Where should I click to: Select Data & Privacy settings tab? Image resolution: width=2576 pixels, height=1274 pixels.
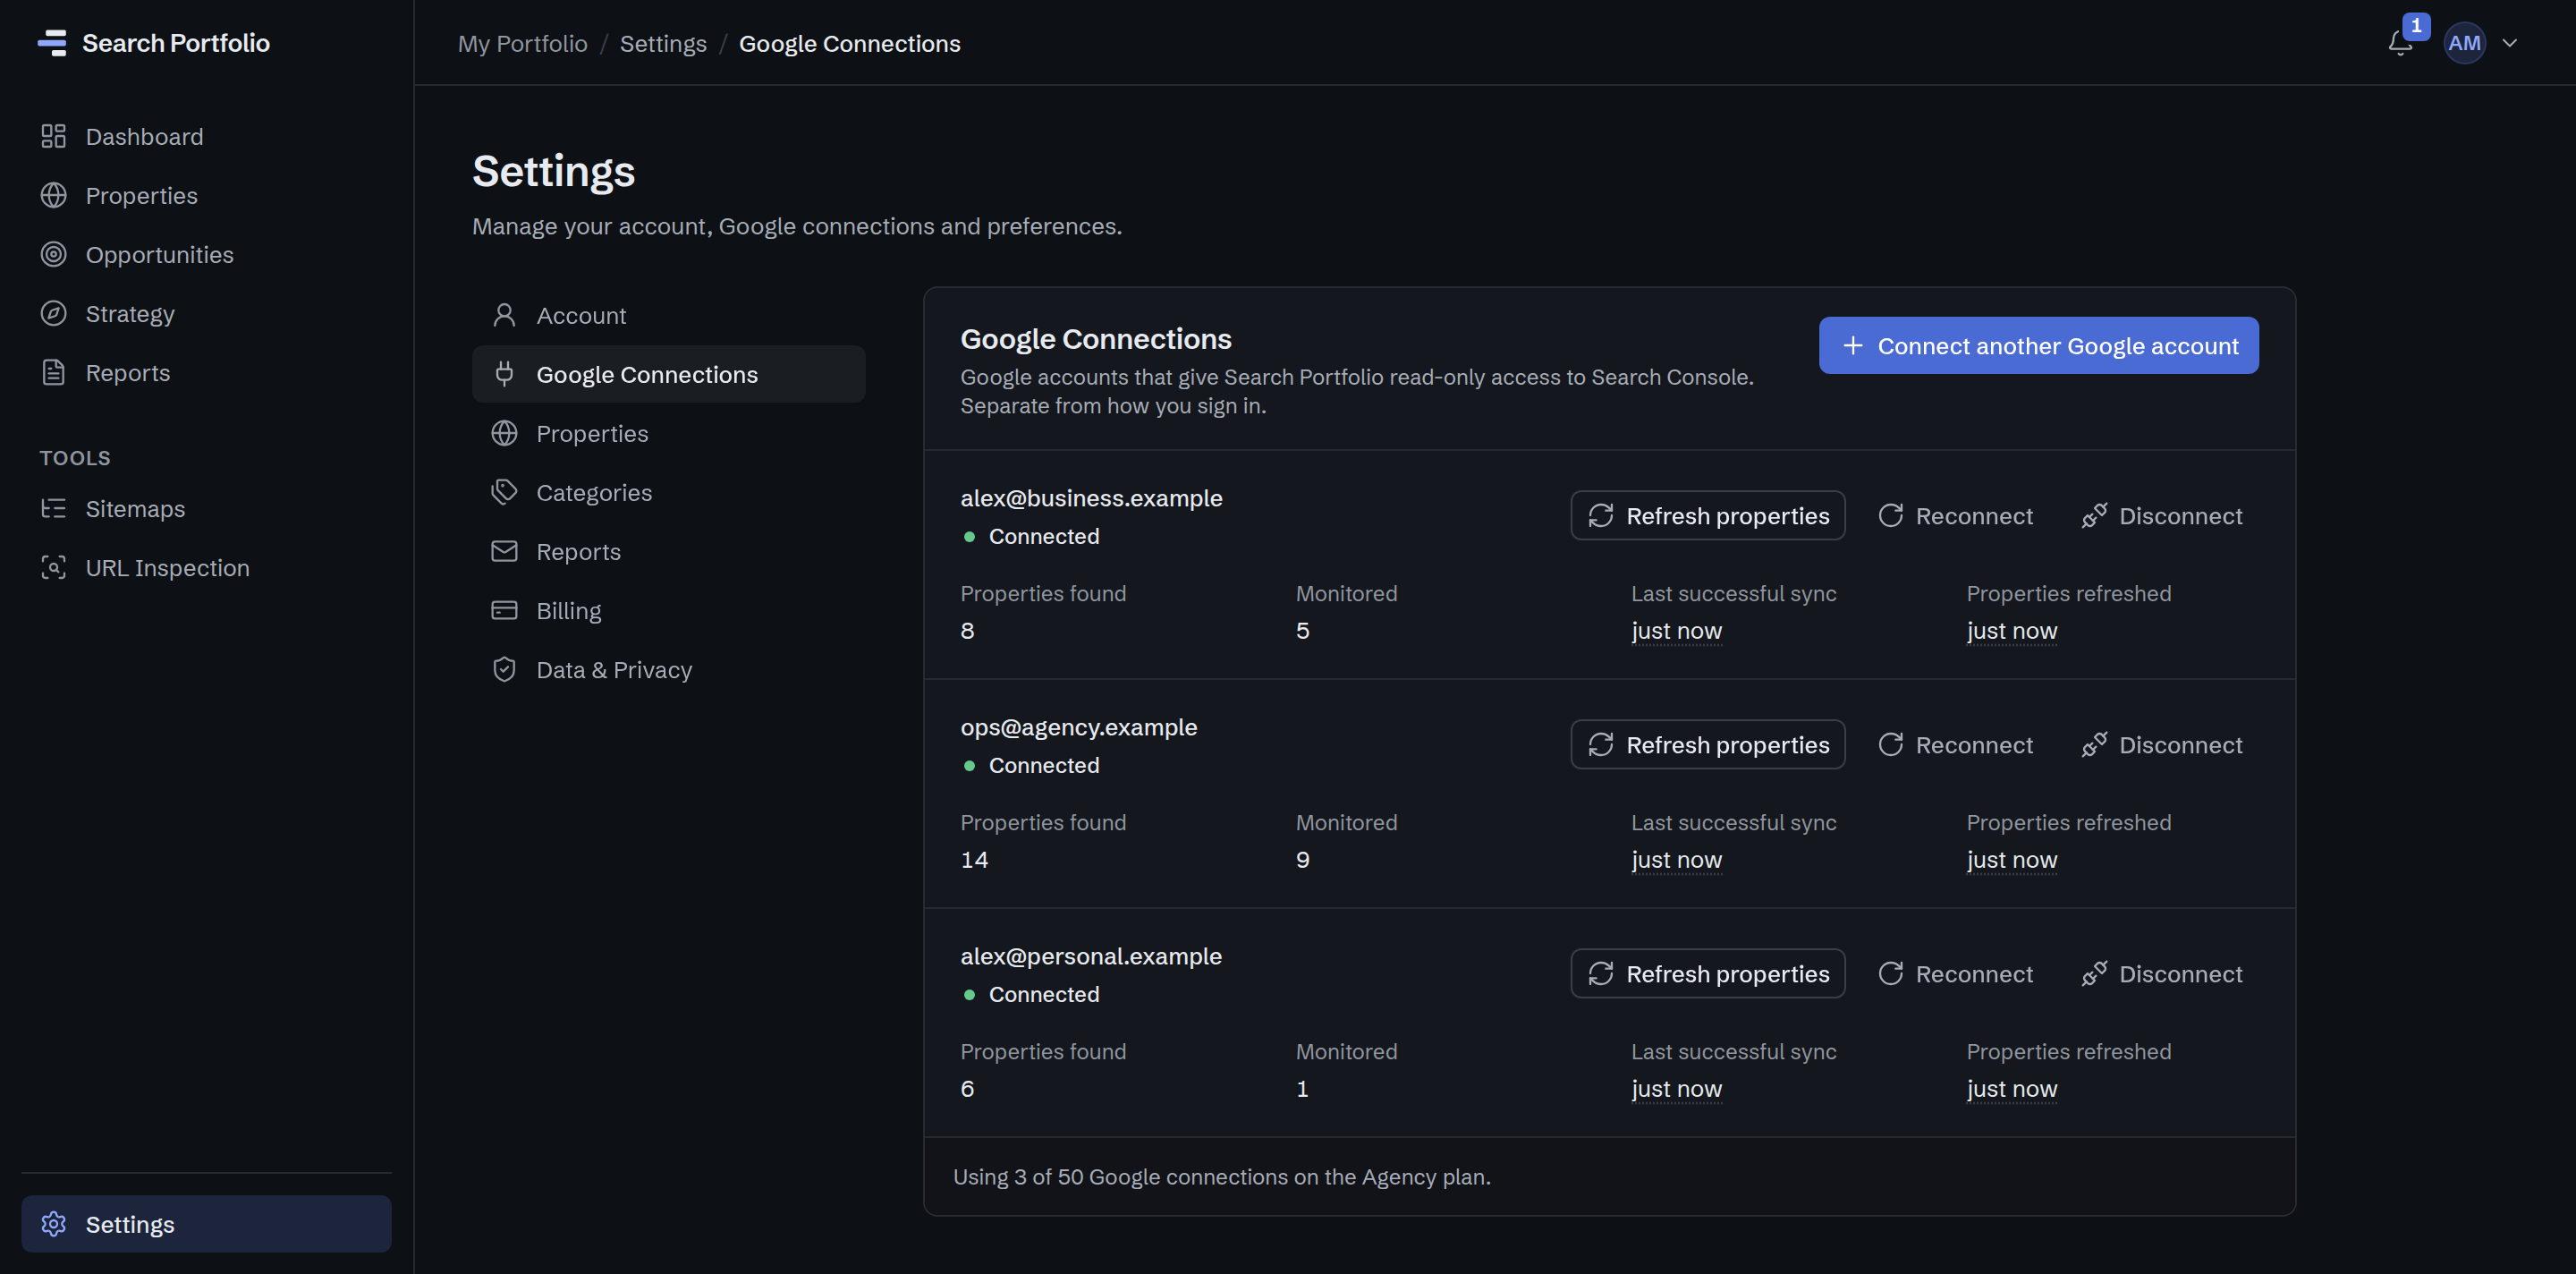point(668,669)
